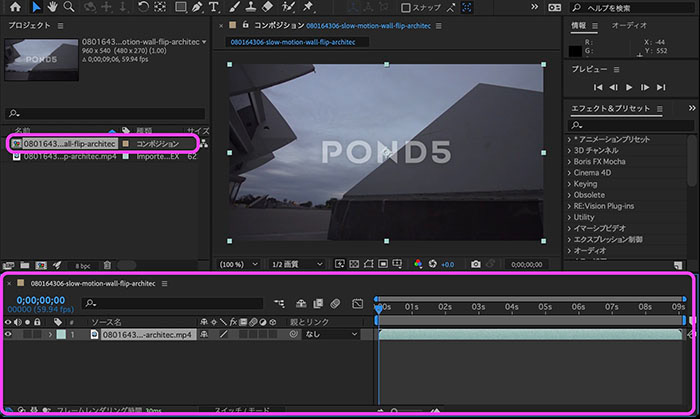Select the Brush tool
Screen dimensions: 700x419
coord(234,7)
